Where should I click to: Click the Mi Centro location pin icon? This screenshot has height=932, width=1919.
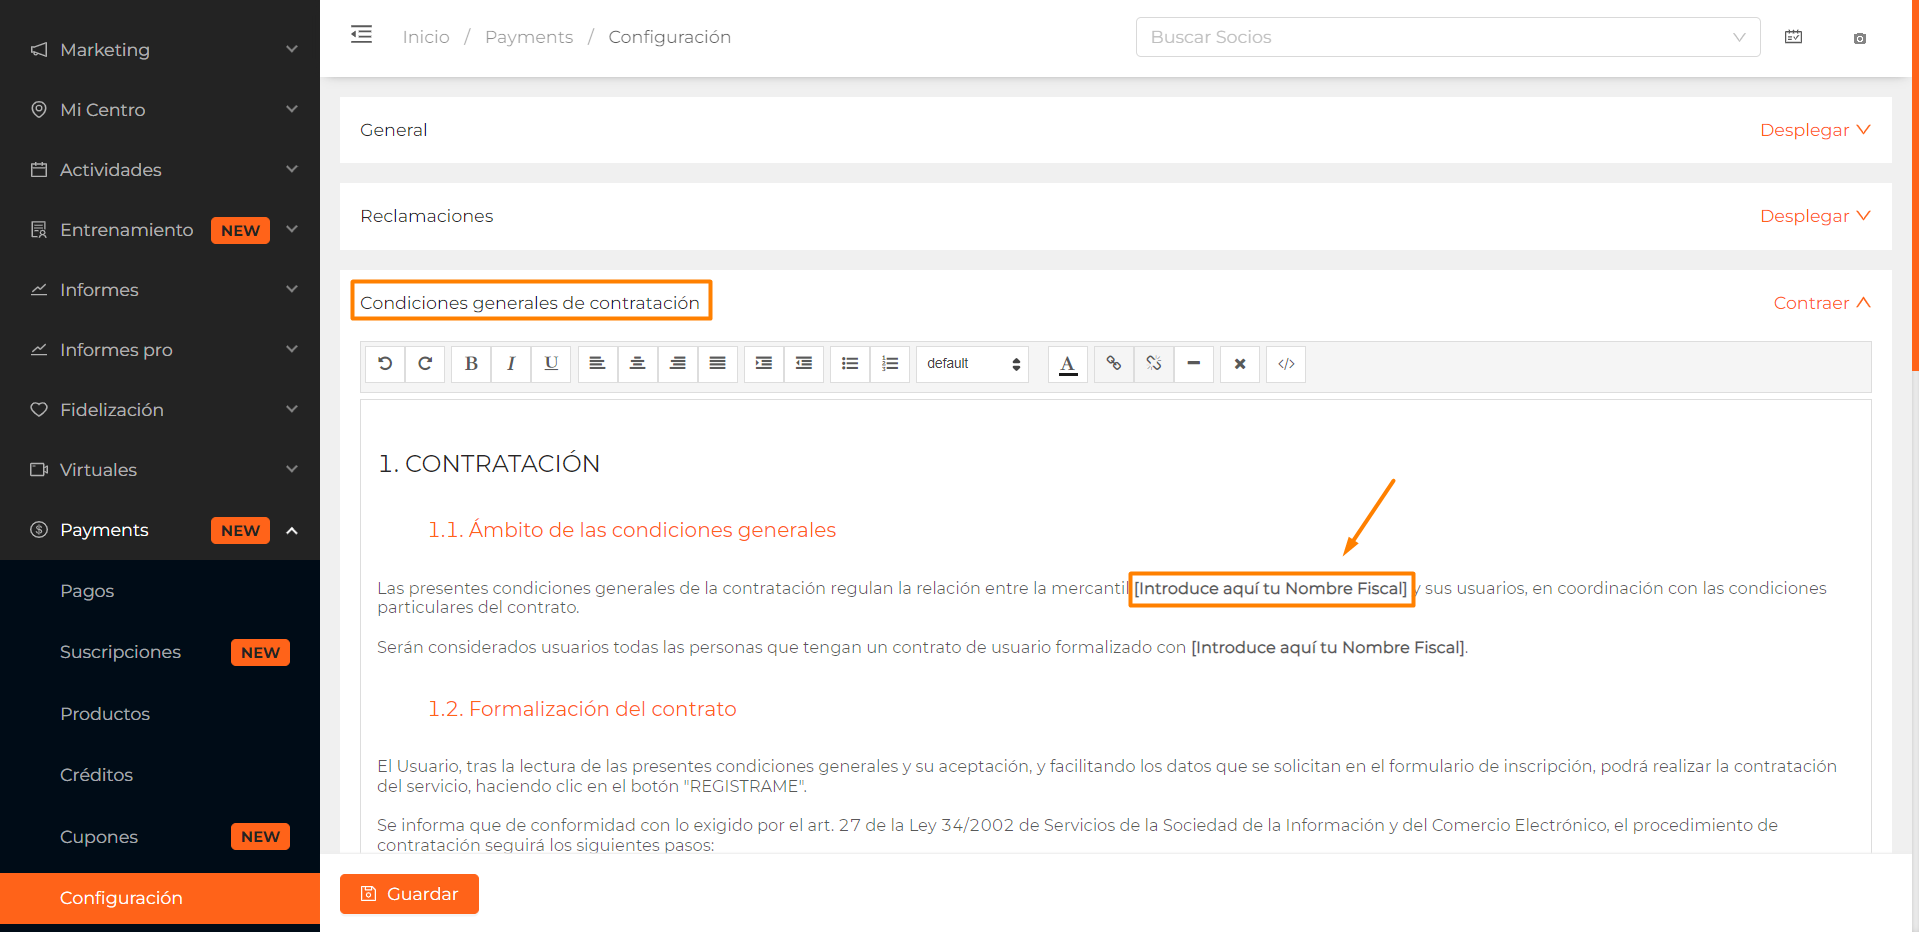click(x=39, y=109)
